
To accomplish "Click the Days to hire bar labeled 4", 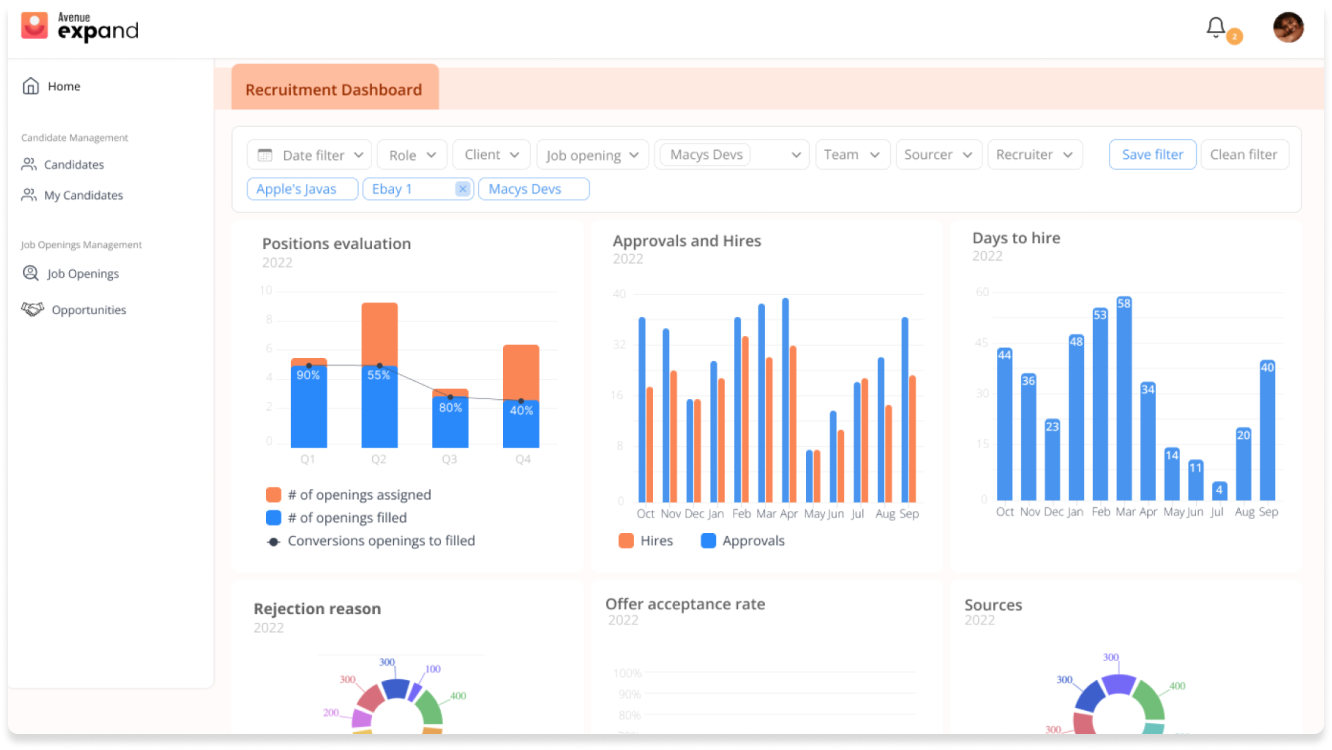I will [1219, 491].
